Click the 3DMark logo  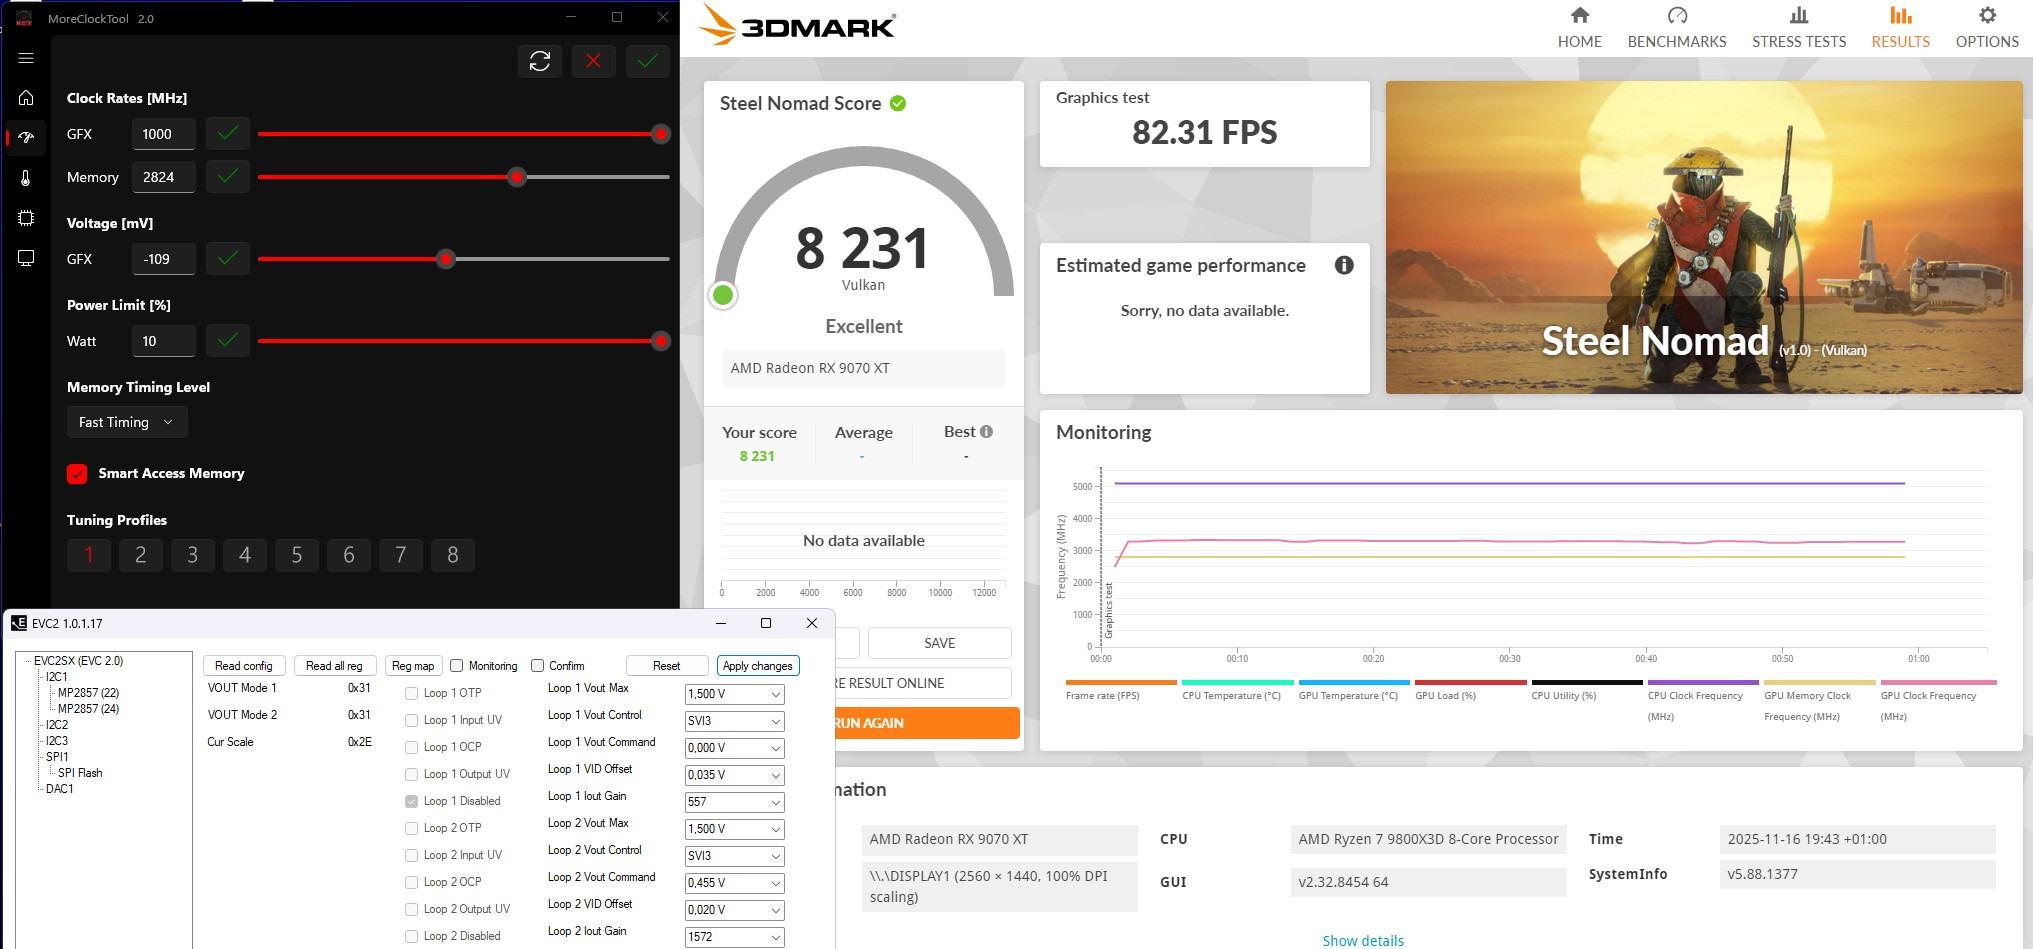point(797,25)
